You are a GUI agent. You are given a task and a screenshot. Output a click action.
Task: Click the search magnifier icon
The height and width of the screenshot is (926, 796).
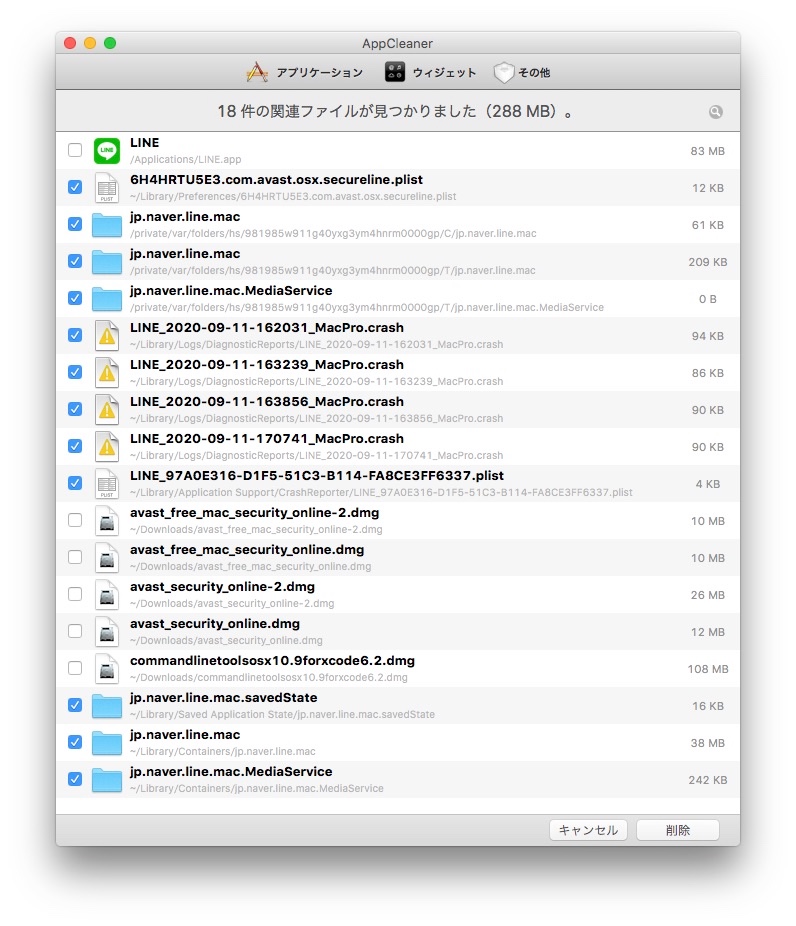[716, 112]
